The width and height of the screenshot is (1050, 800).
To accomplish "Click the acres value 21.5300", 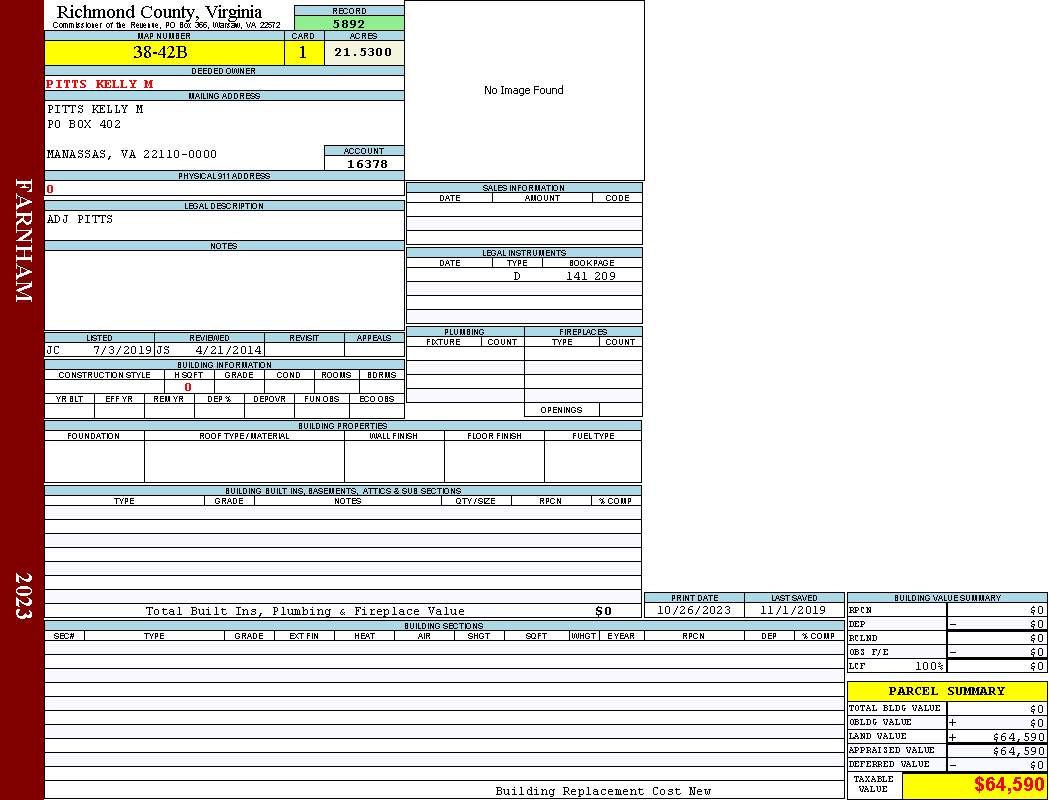I will (363, 53).
